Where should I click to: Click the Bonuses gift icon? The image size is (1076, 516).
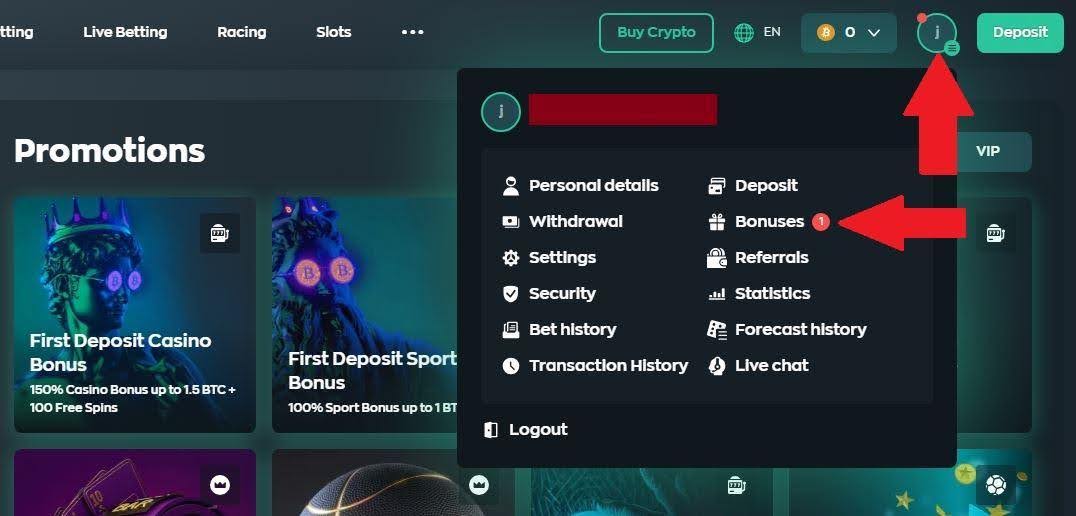[x=717, y=222]
